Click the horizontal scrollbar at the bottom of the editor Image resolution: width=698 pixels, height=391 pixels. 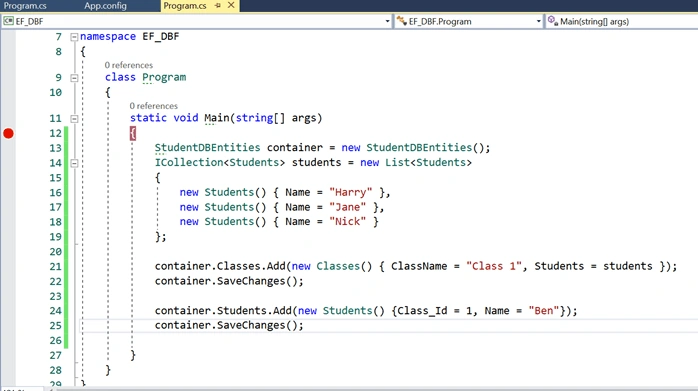(x=374, y=388)
